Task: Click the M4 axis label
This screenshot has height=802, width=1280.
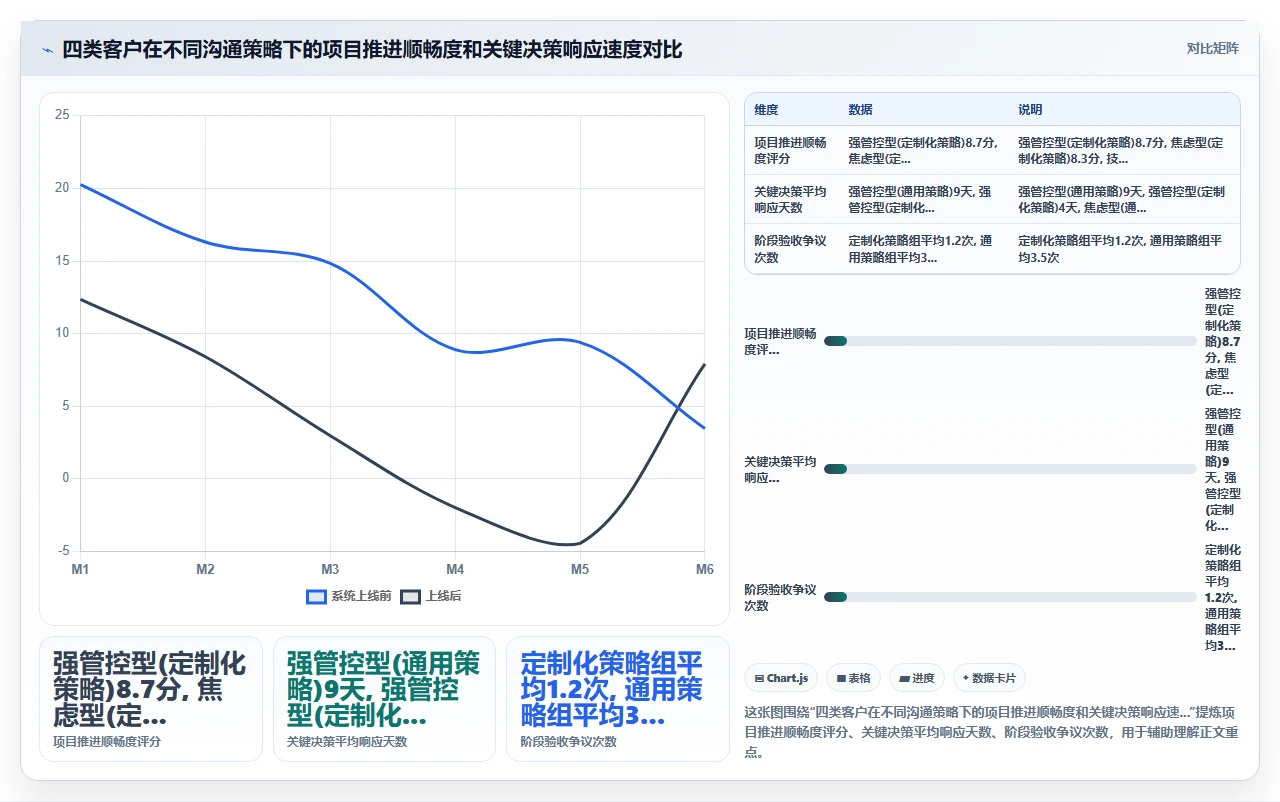Action: point(455,569)
